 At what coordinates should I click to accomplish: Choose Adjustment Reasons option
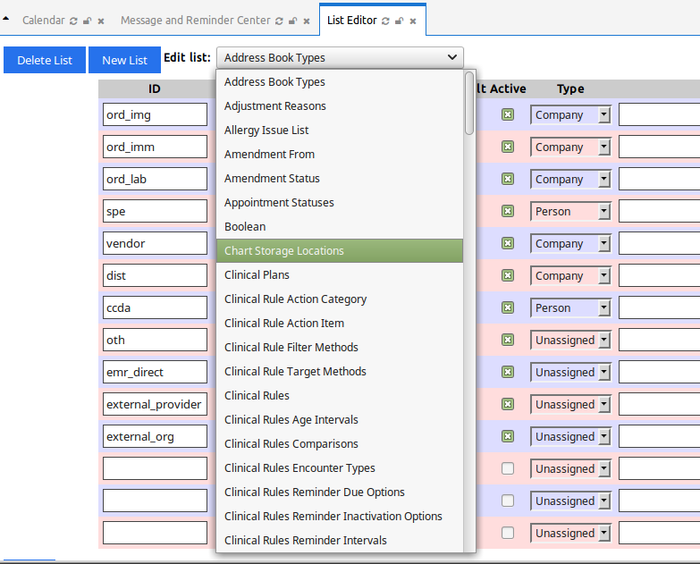pyautogui.click(x=340, y=106)
